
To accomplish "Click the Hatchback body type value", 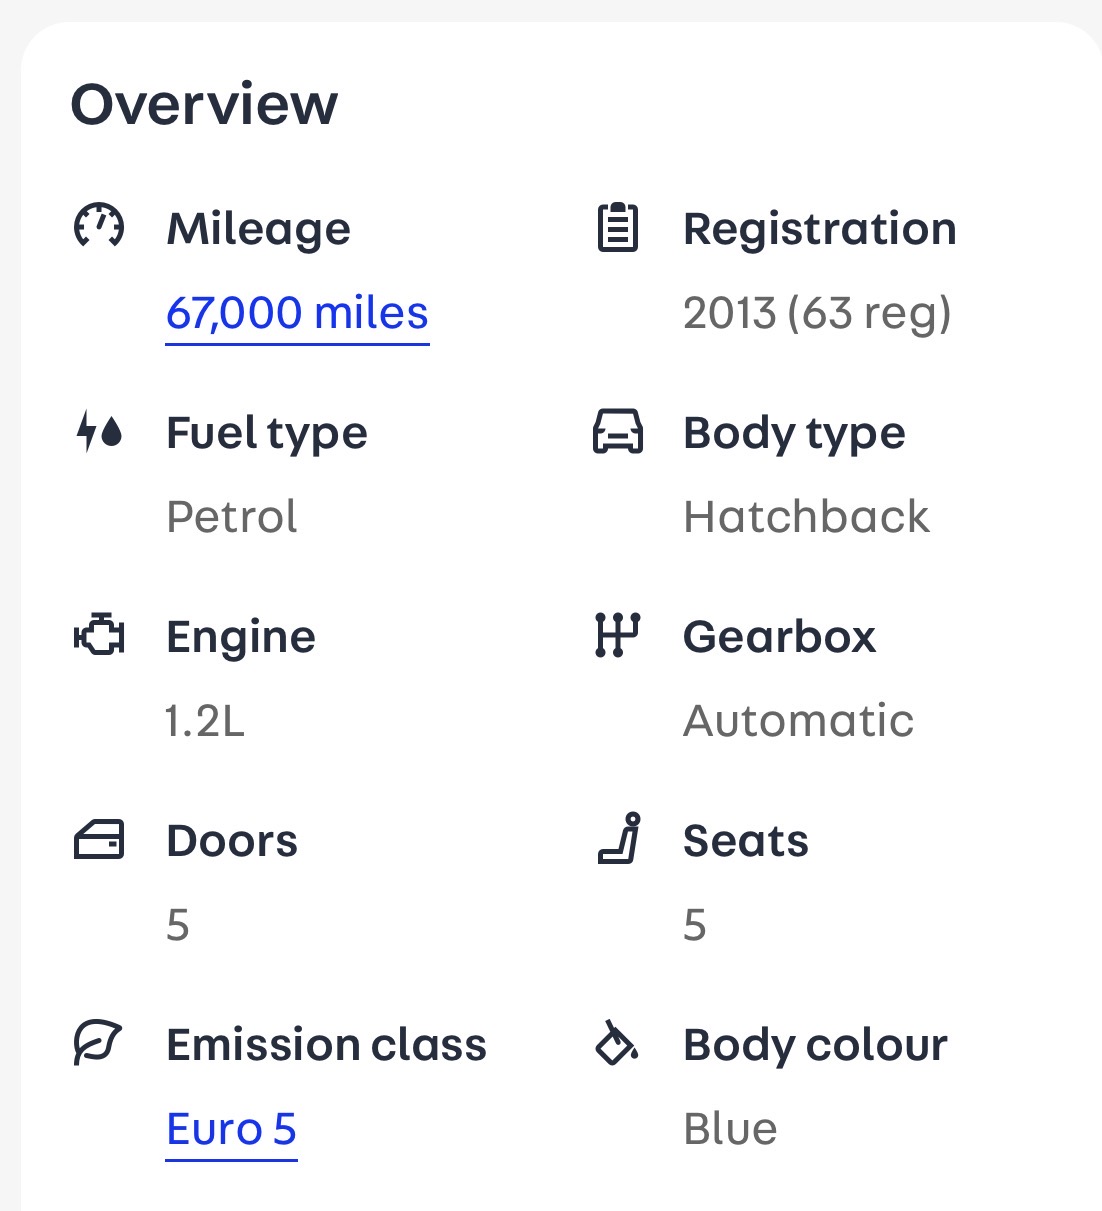I will 806,517.
